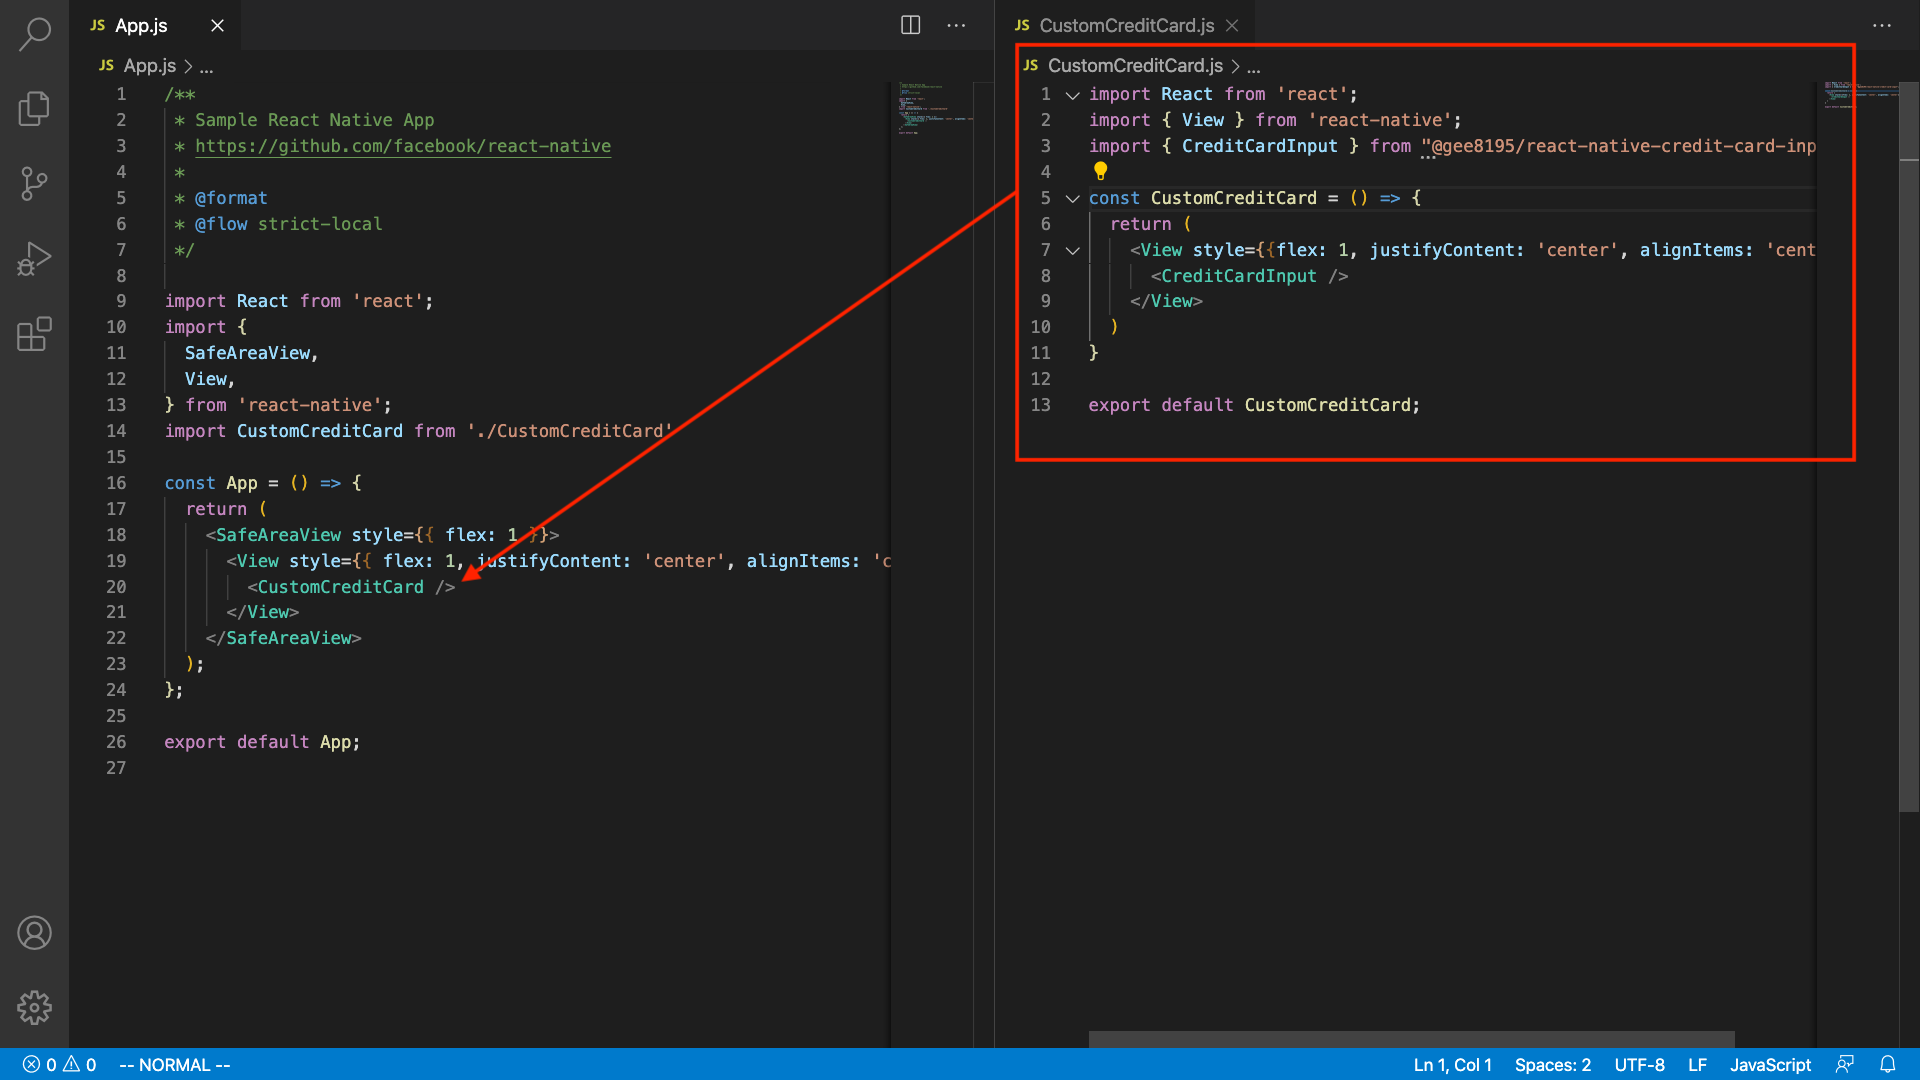
Task: Open the Extensions view
Action: 34,334
